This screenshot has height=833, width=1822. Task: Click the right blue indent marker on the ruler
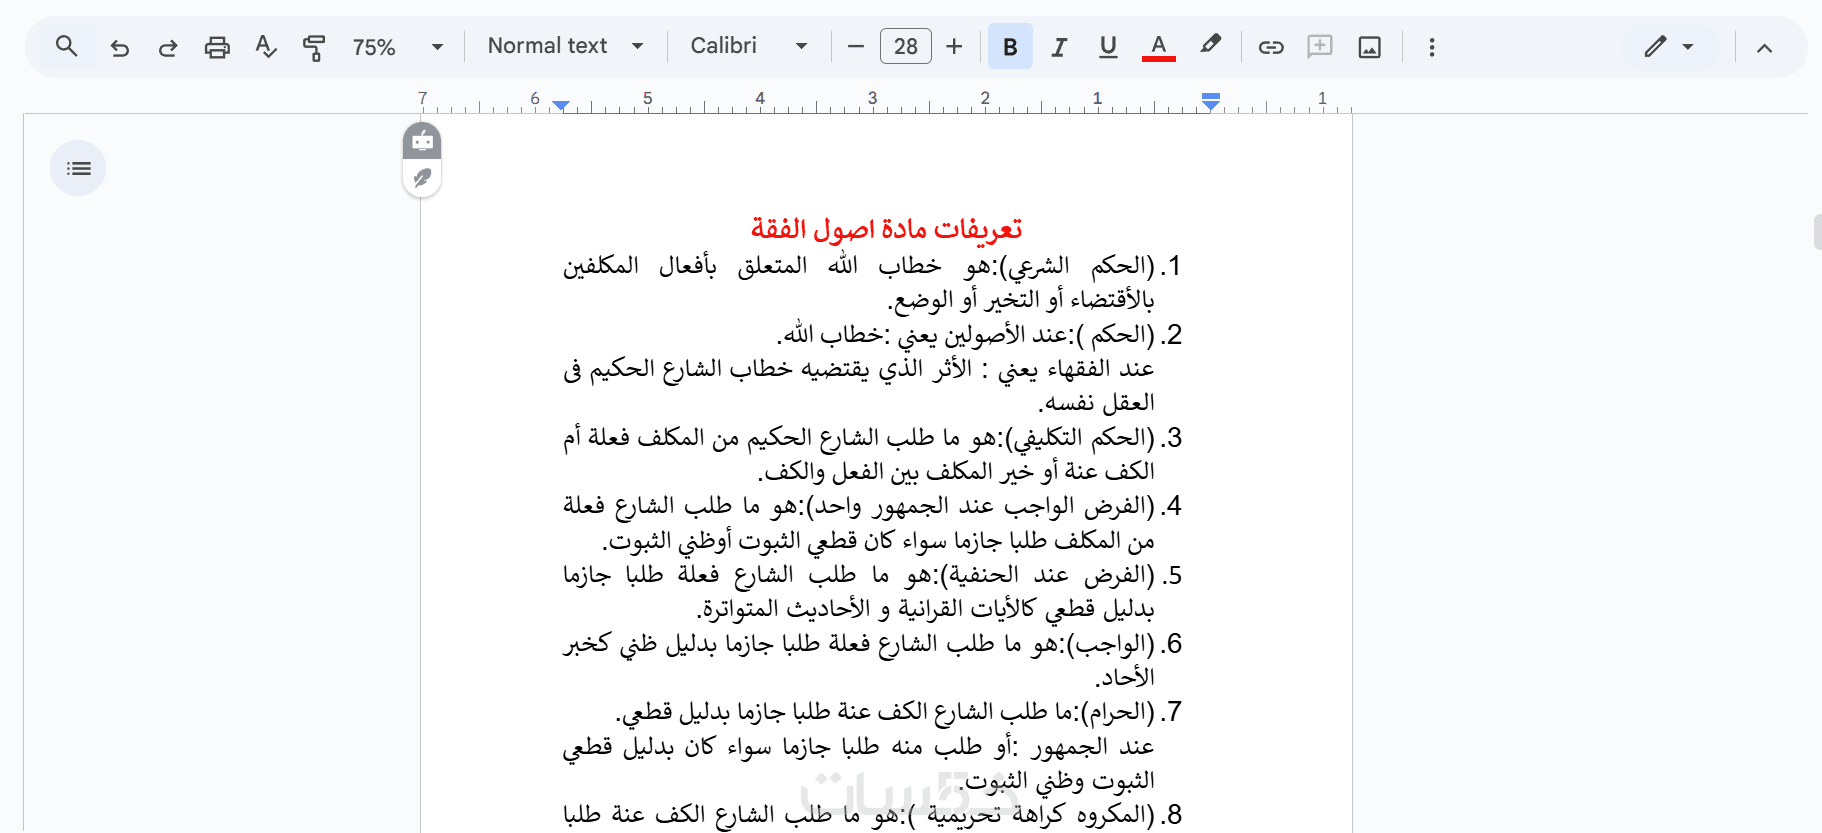point(1211,101)
